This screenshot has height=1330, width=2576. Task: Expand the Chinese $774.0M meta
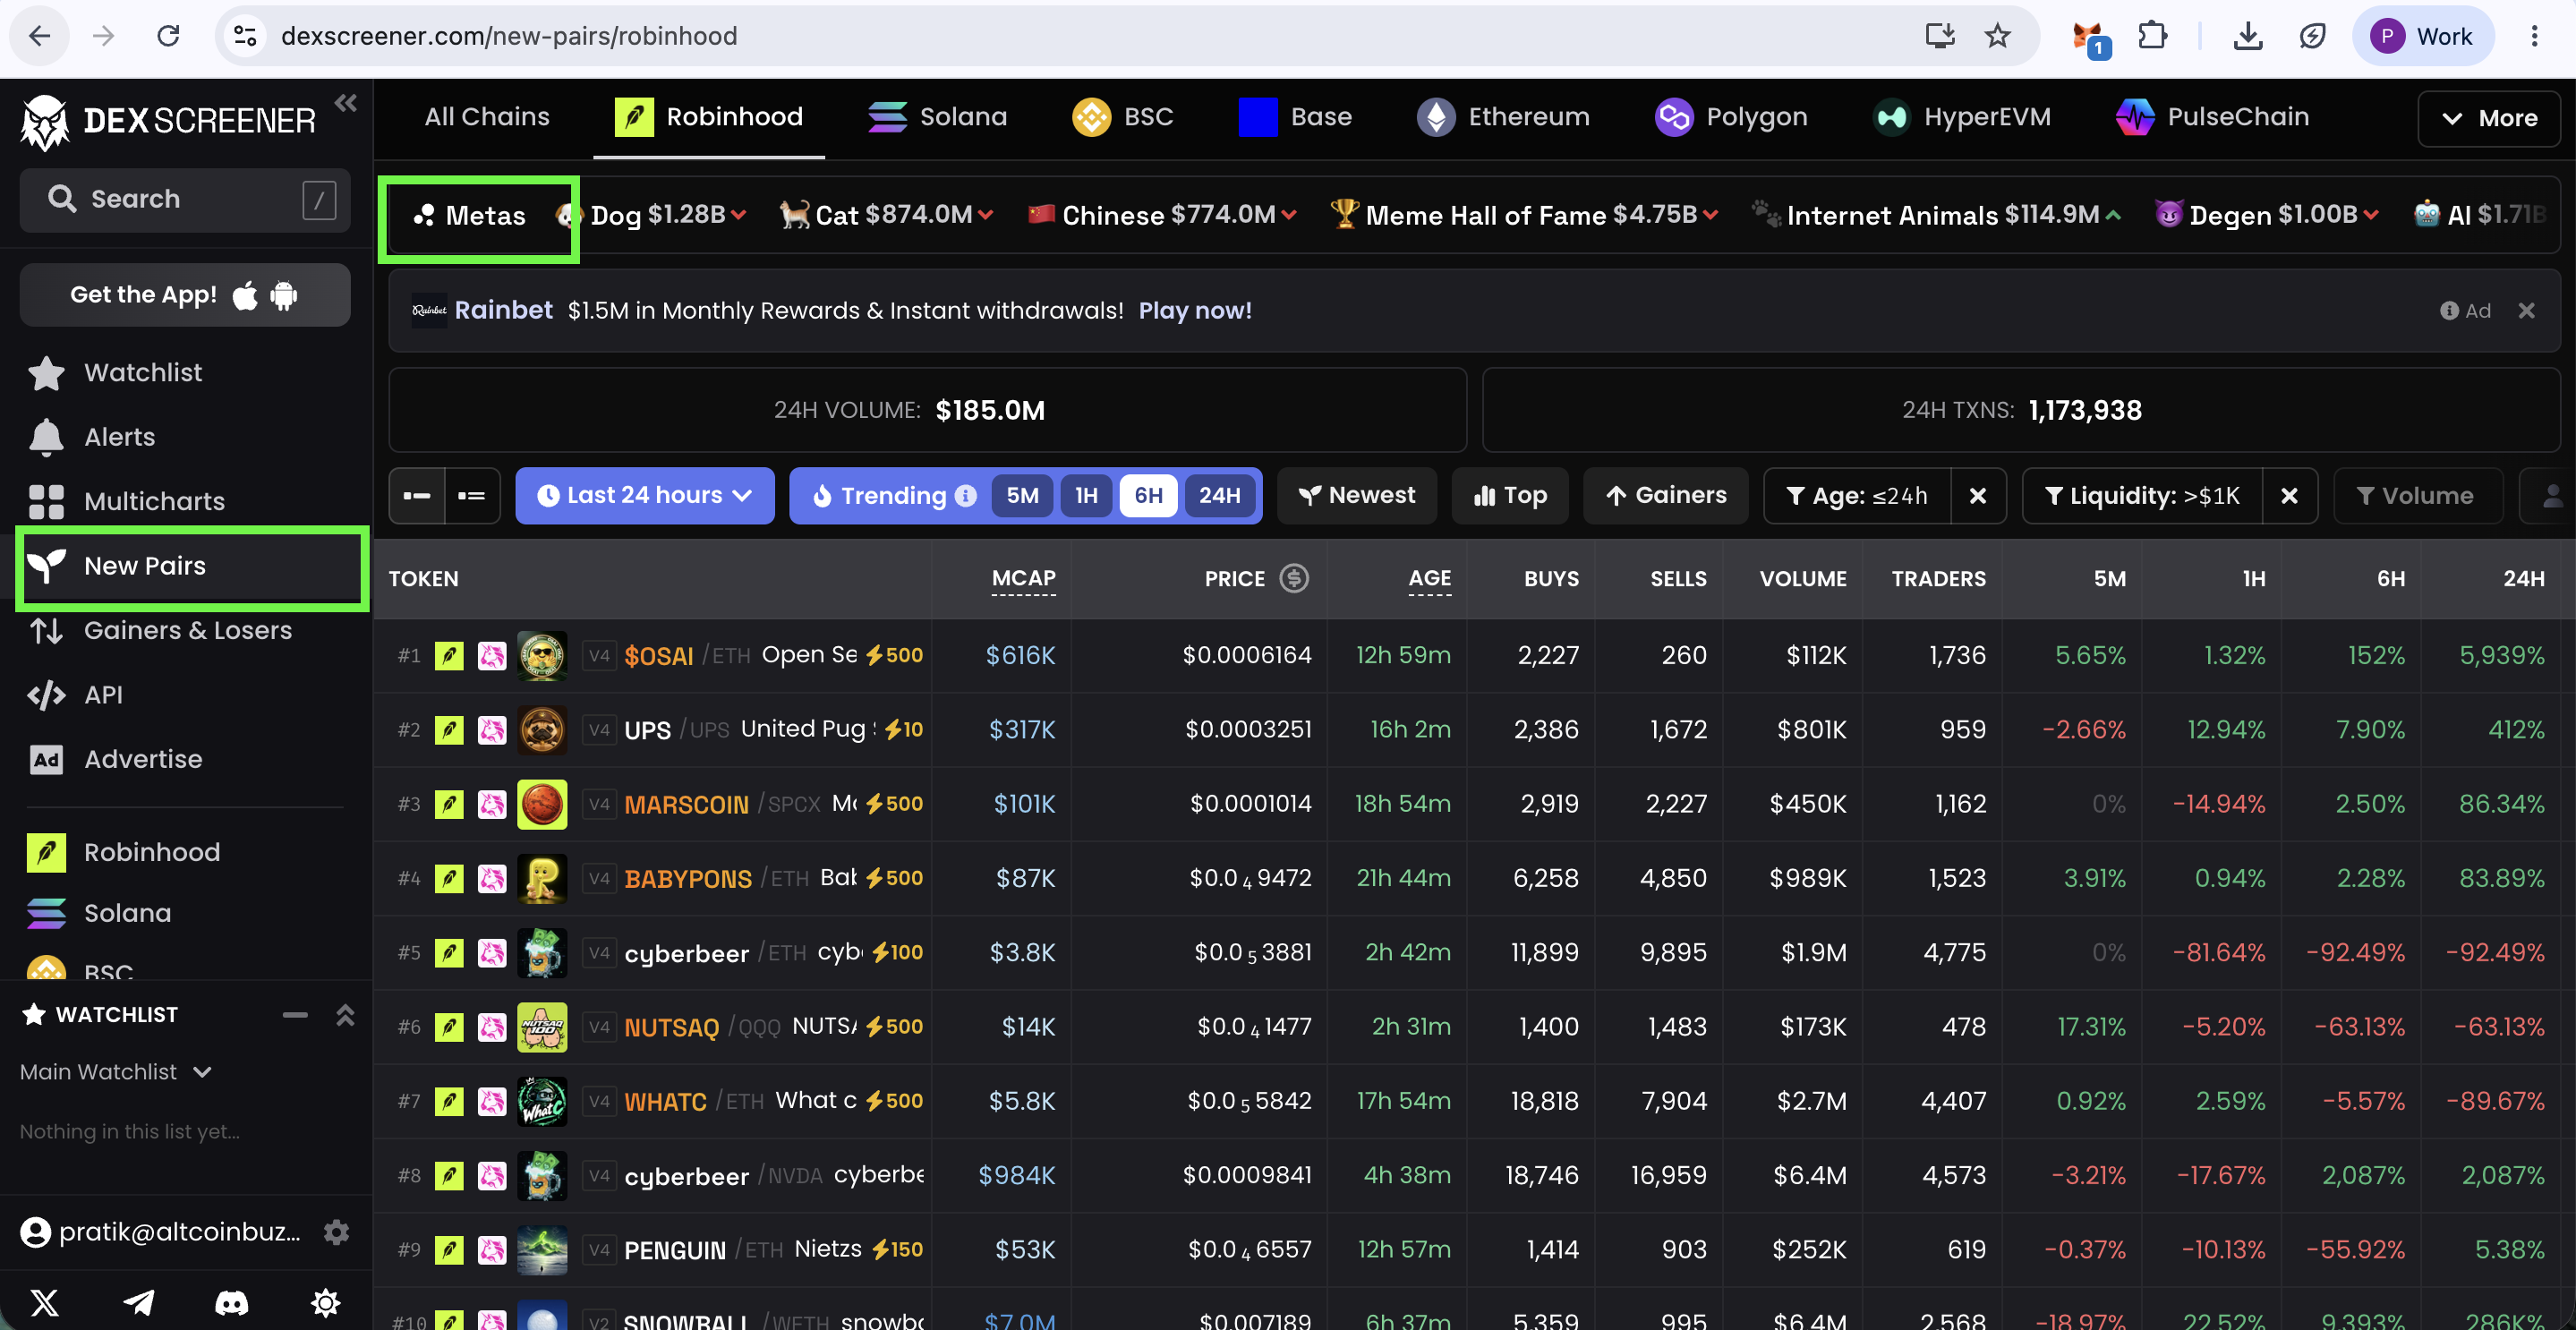coord(1163,215)
